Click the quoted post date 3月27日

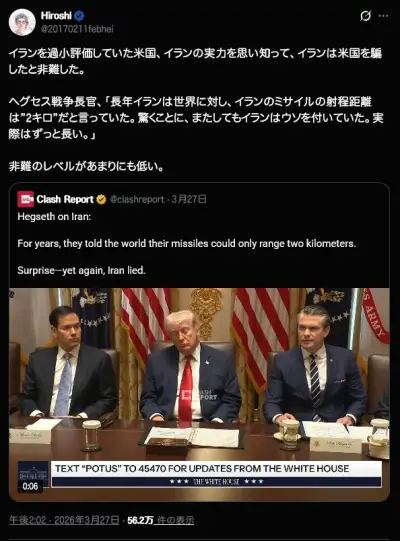[189, 199]
